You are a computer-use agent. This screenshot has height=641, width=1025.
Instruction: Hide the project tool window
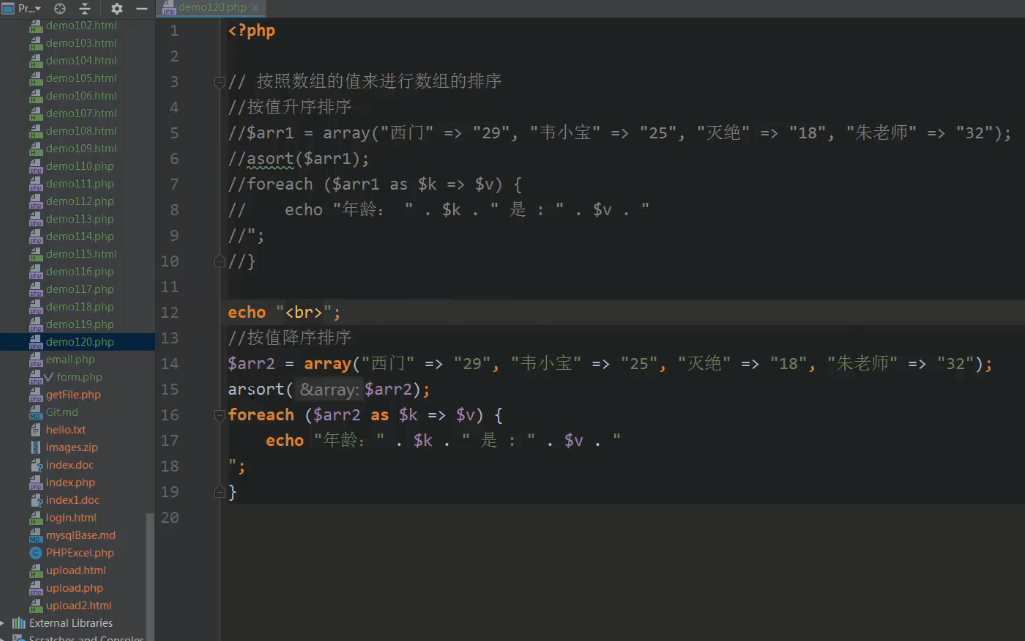141,8
